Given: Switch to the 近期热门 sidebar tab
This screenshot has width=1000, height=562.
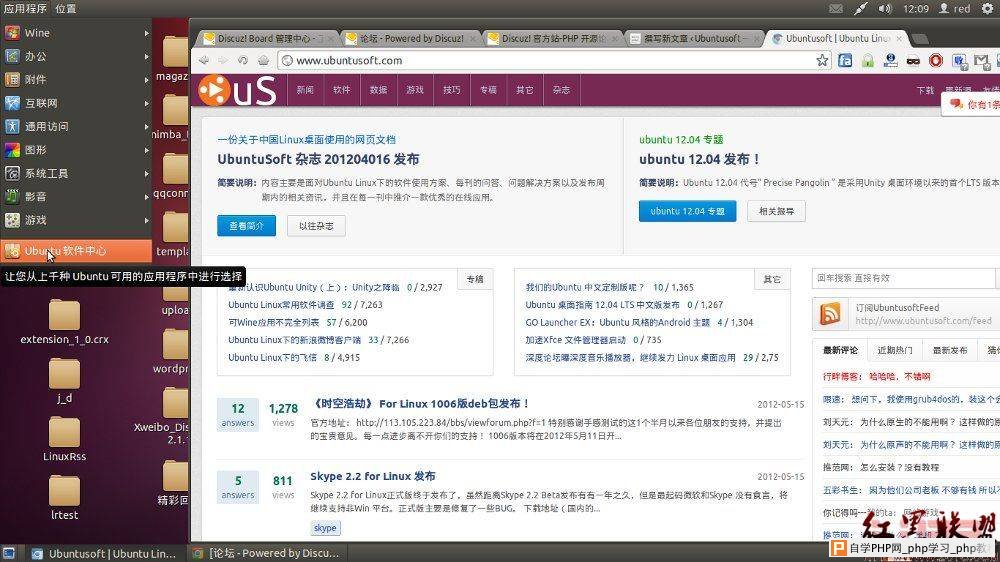Looking at the screenshot, I should coord(894,350).
